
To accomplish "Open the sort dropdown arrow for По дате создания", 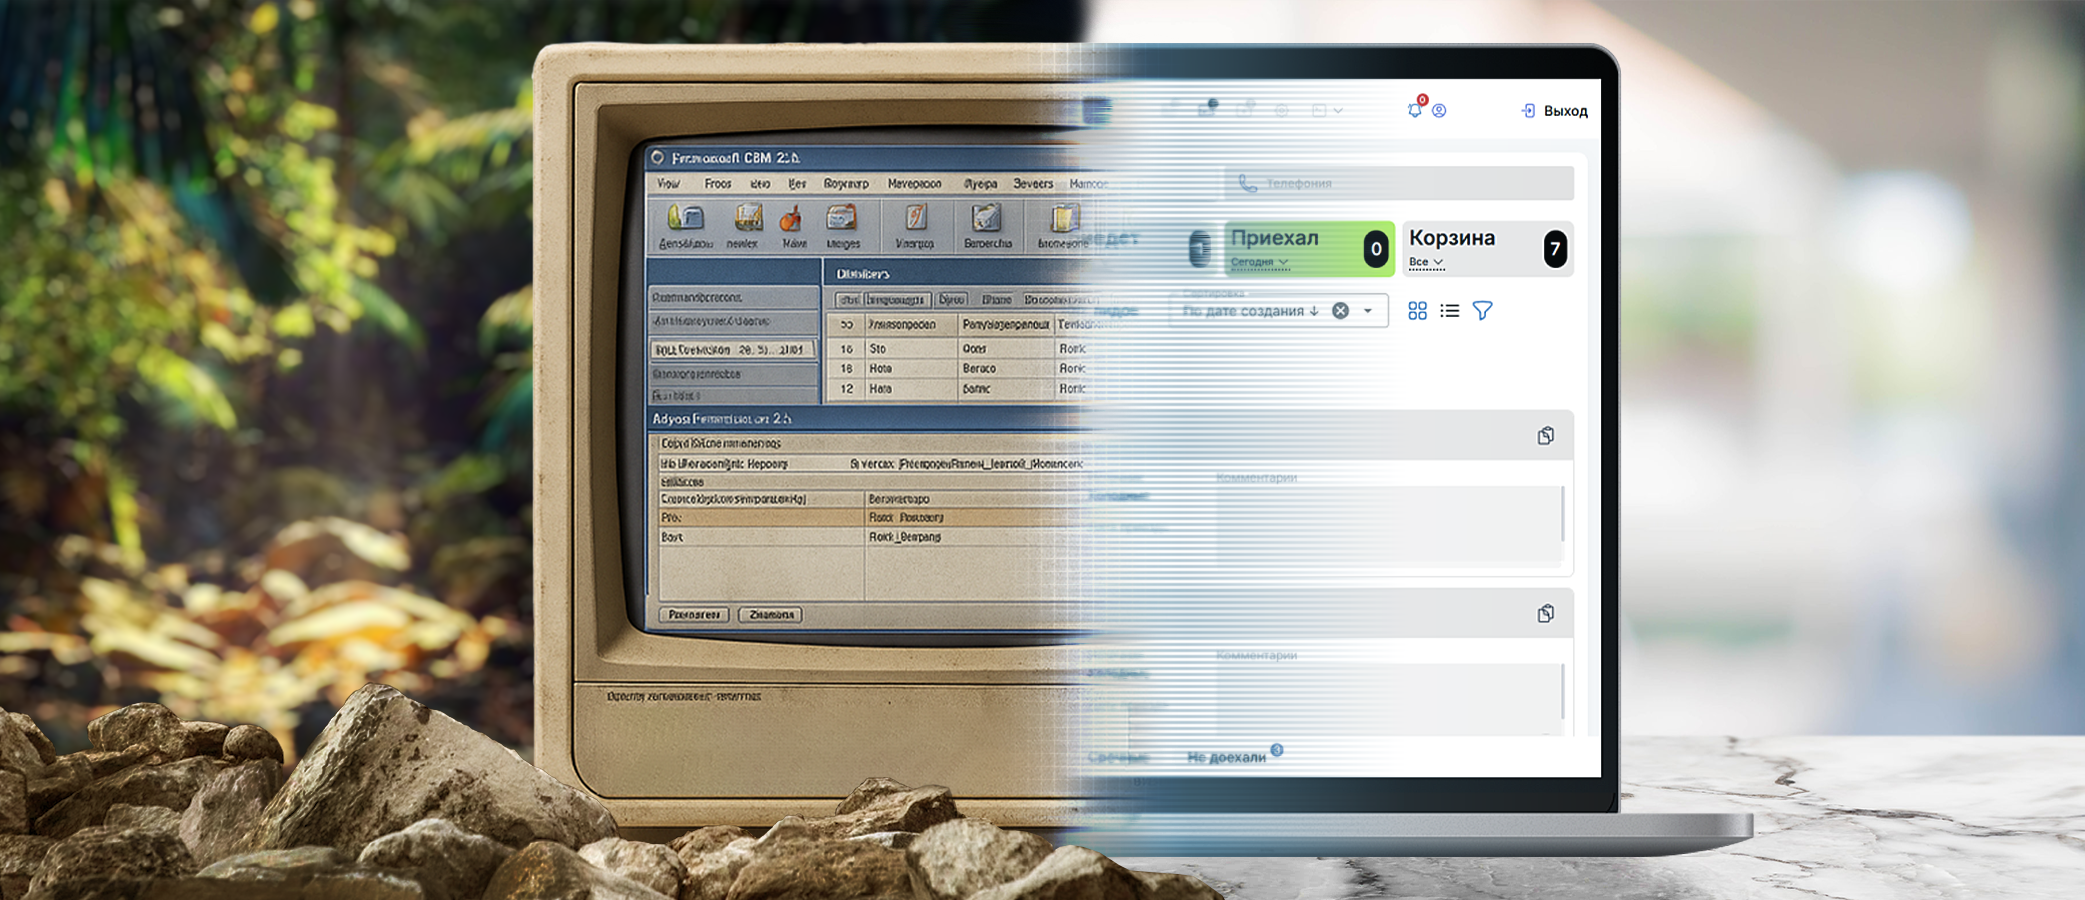I will [x=1368, y=311].
